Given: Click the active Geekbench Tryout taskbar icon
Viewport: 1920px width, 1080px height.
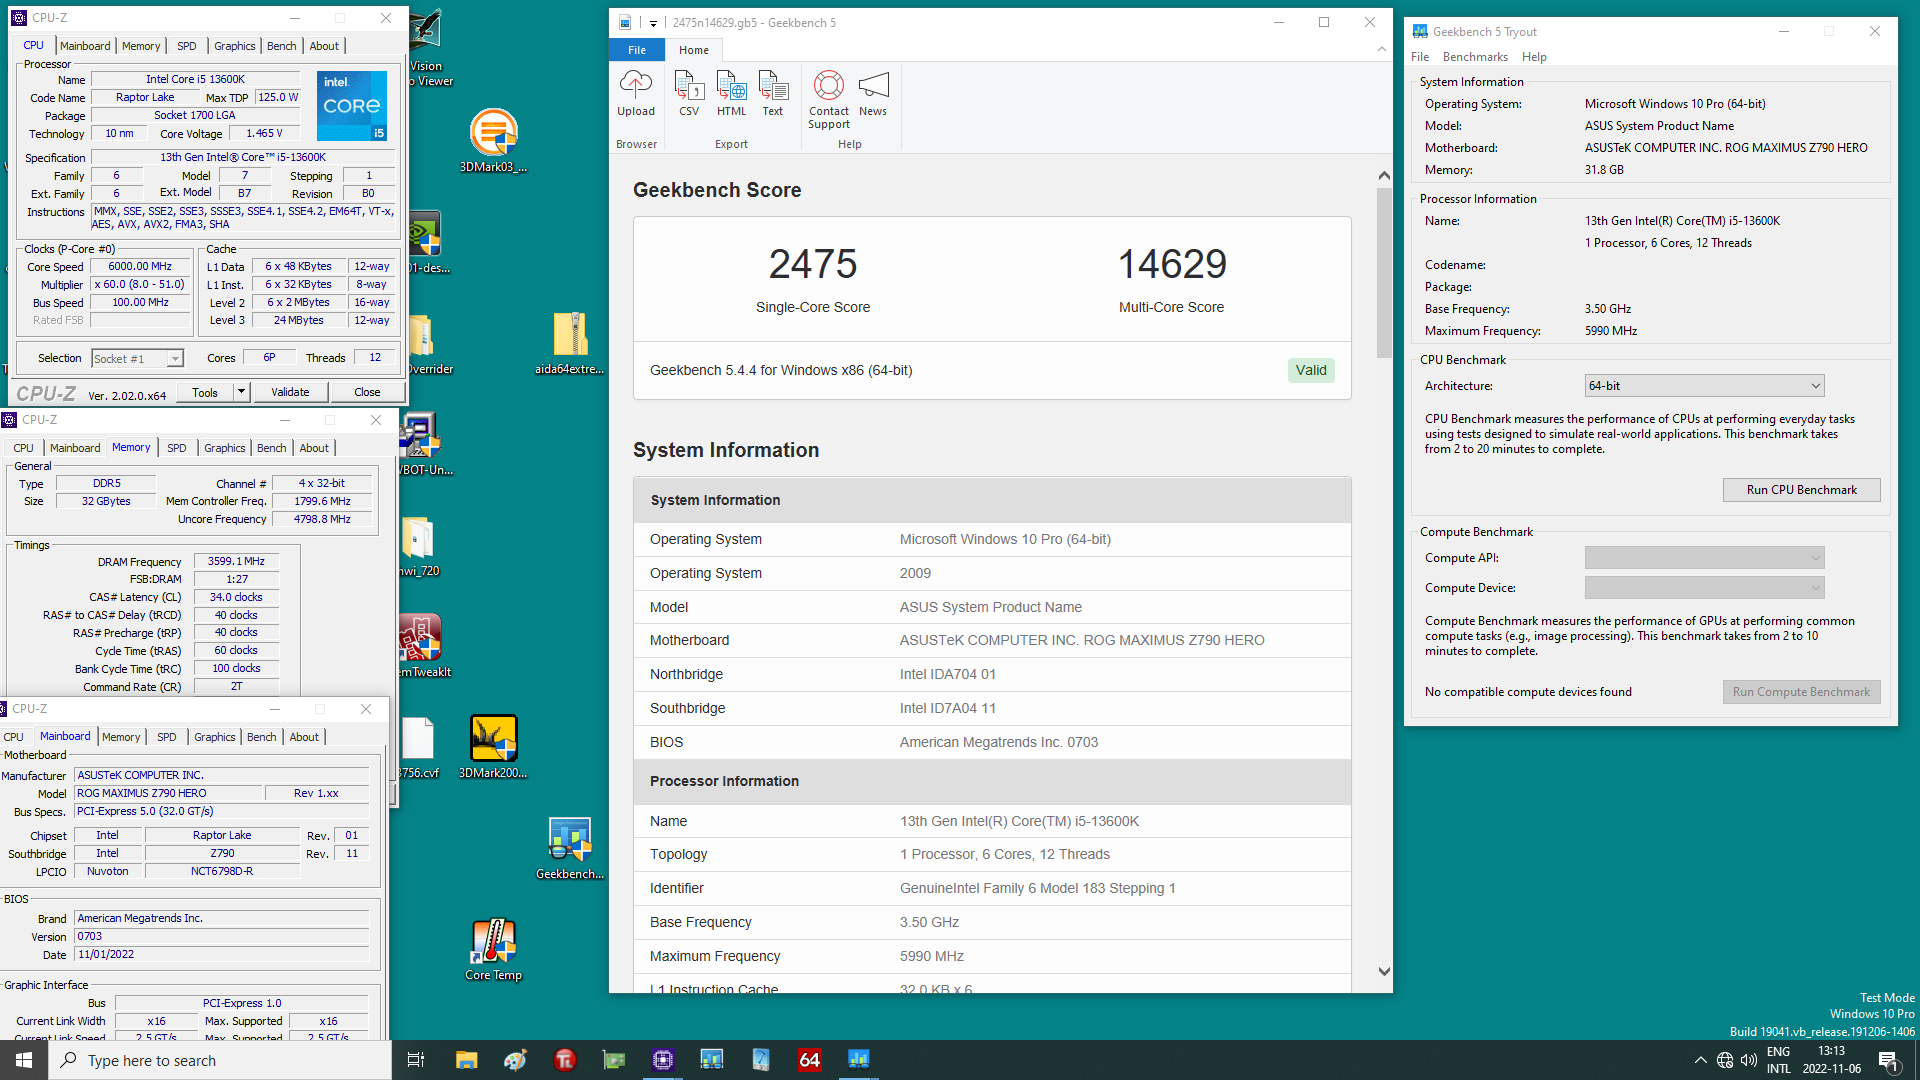Looking at the screenshot, I should click(x=859, y=1060).
